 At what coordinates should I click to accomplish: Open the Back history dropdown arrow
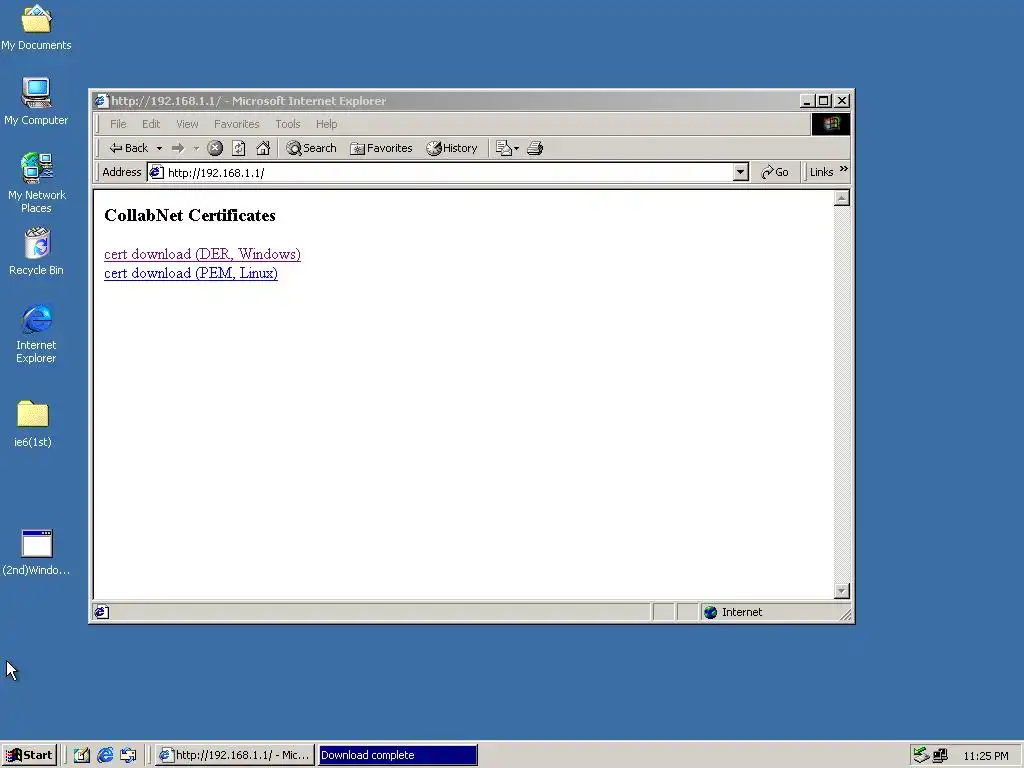[159, 148]
